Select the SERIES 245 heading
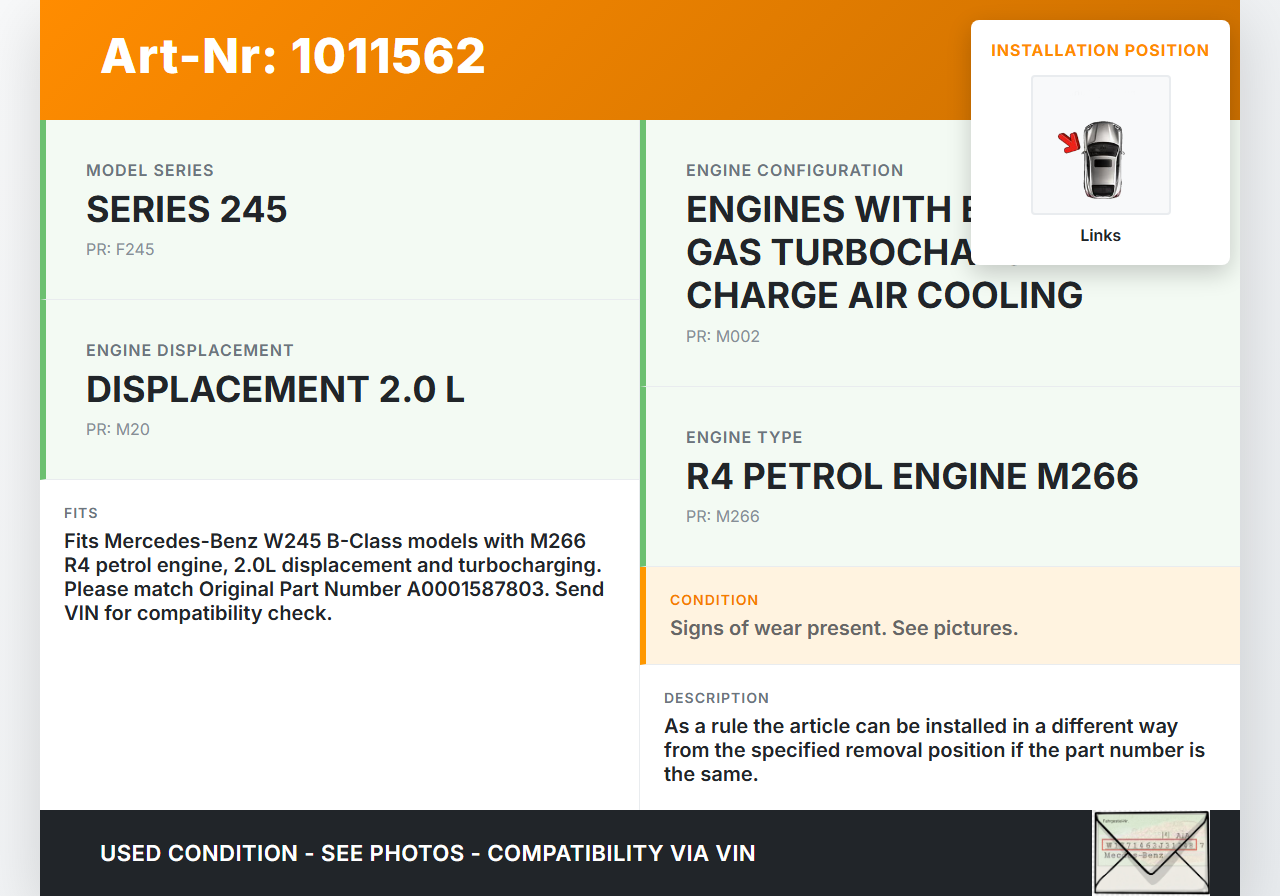The height and width of the screenshot is (896, 1280). [x=187, y=209]
